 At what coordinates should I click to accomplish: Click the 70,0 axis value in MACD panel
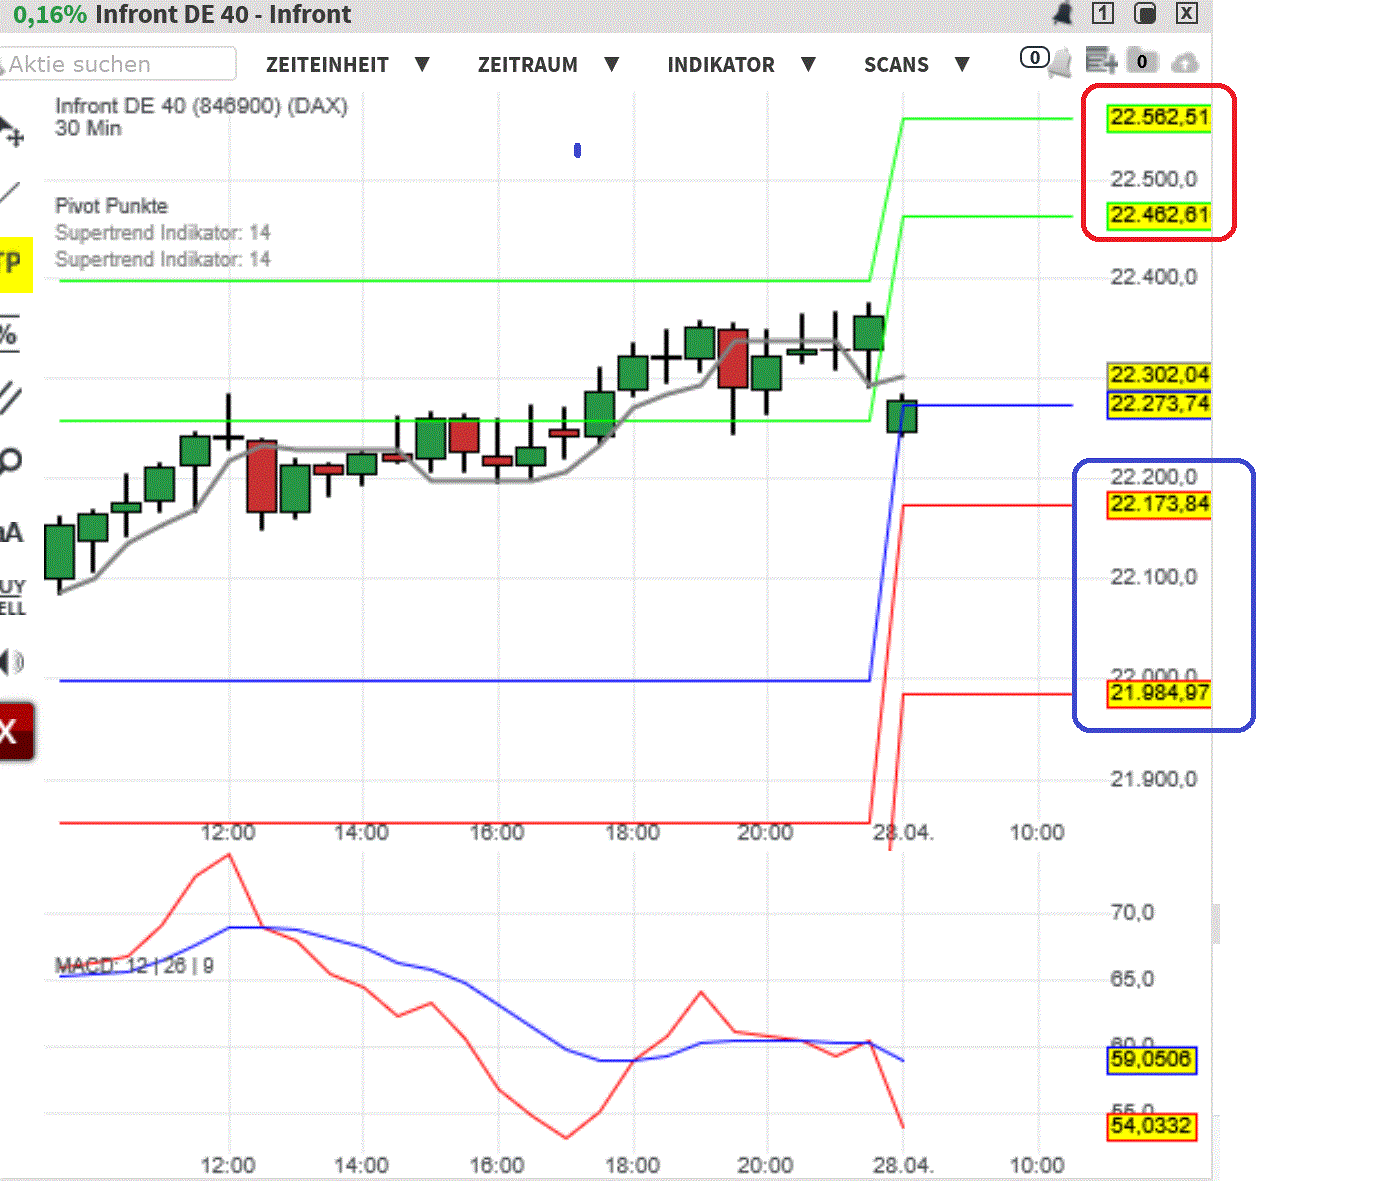1132,913
